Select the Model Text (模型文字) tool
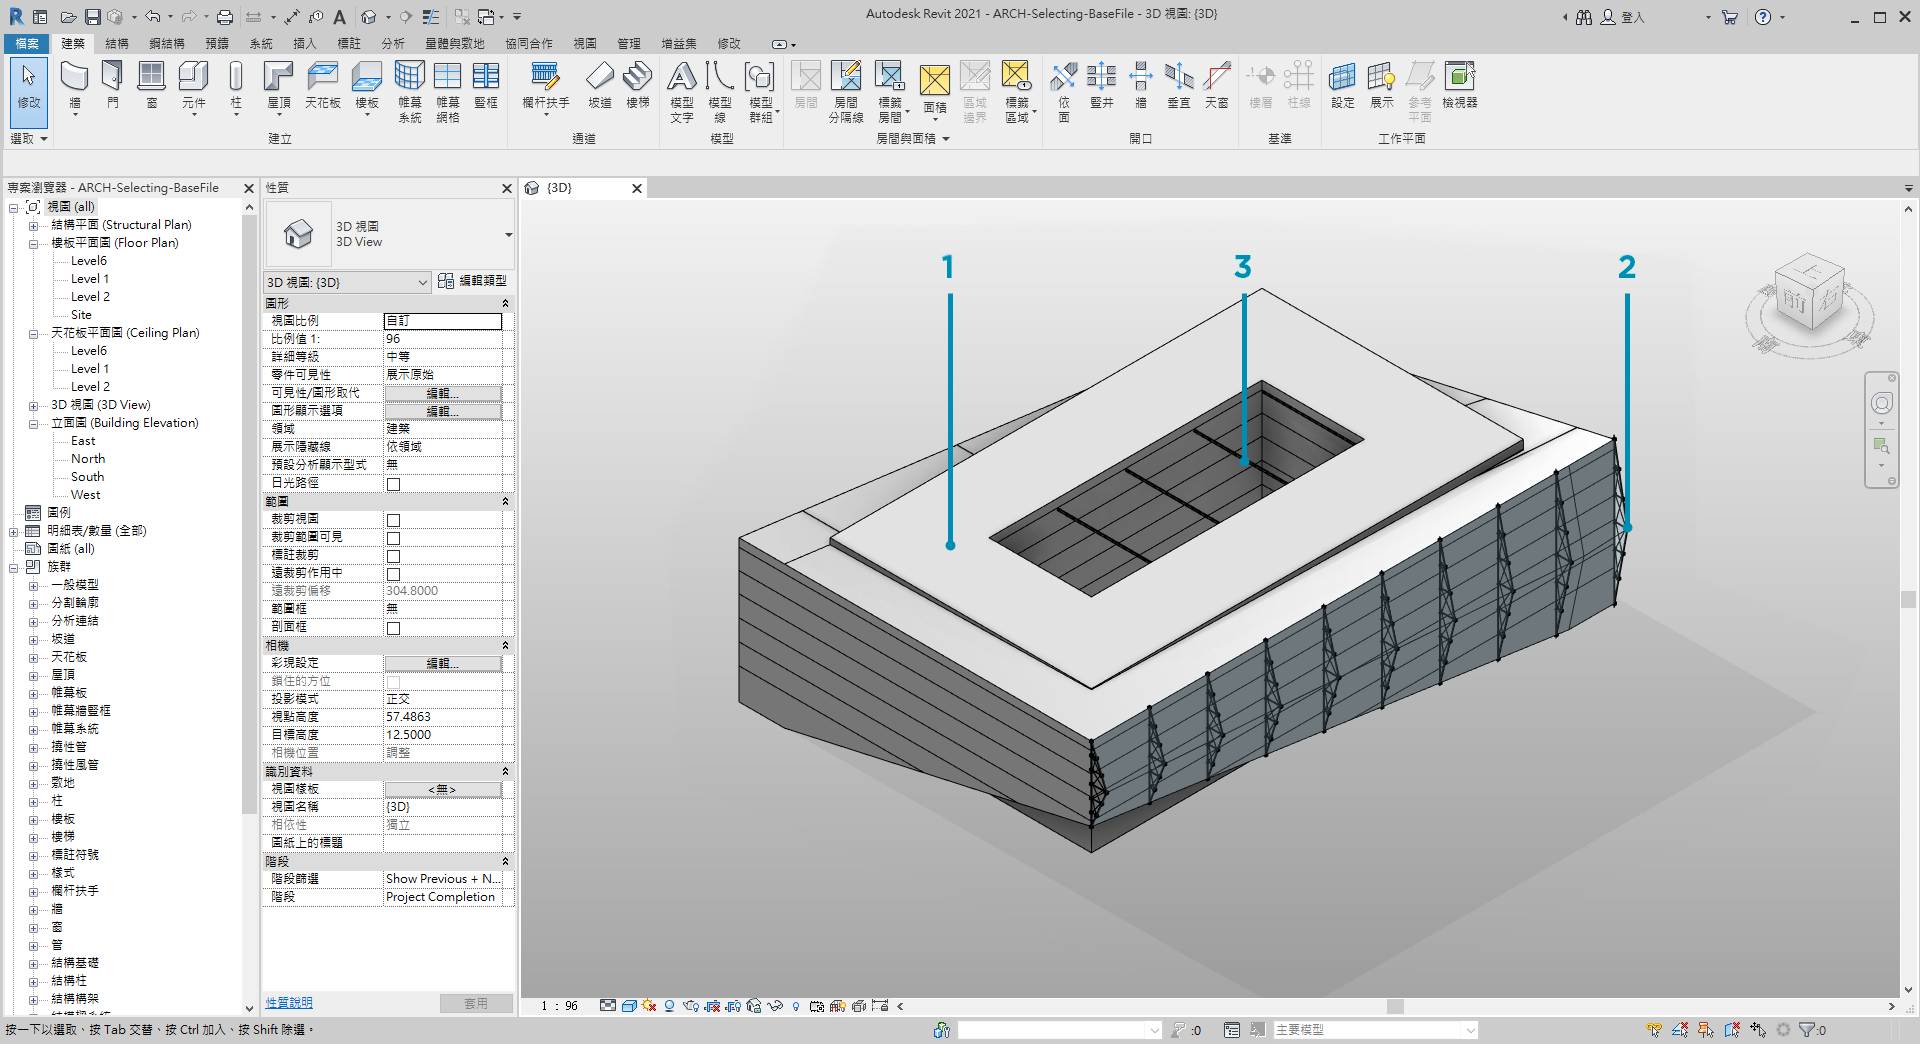The height and width of the screenshot is (1044, 1920). 682,90
